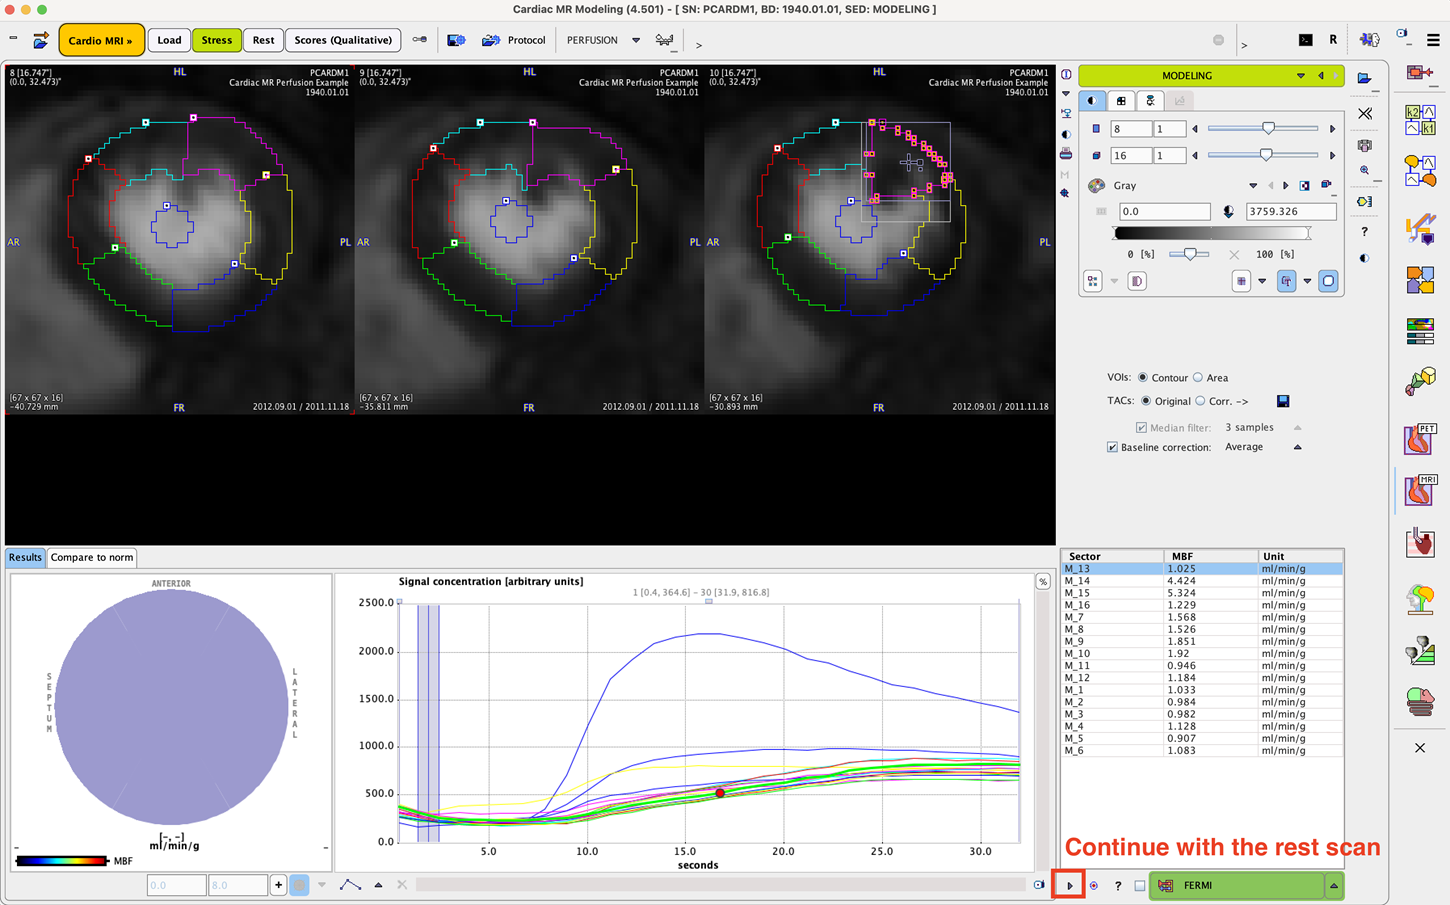Image resolution: width=1450 pixels, height=905 pixels.
Task: Select the Original TACs radio button
Action: [x=1146, y=401]
